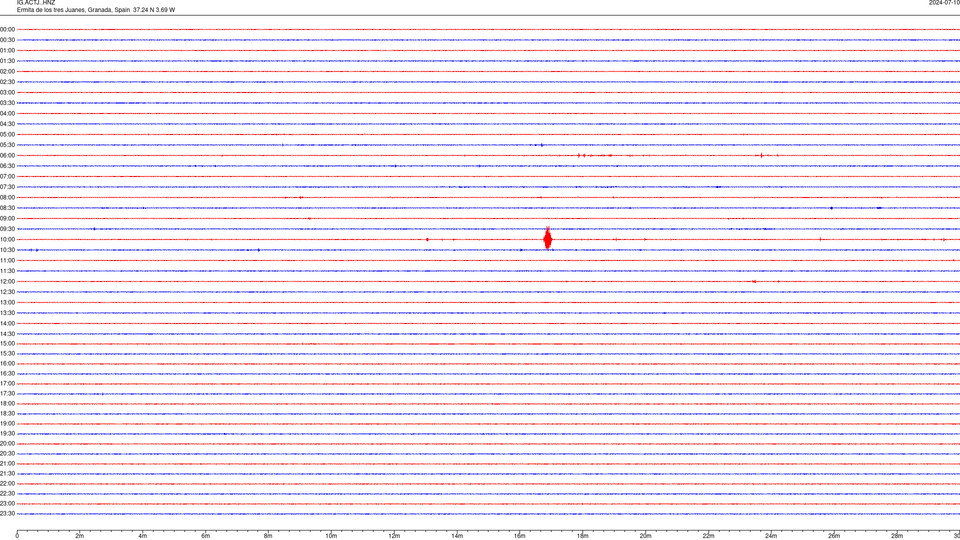Select the 12:00 time label

[7, 282]
